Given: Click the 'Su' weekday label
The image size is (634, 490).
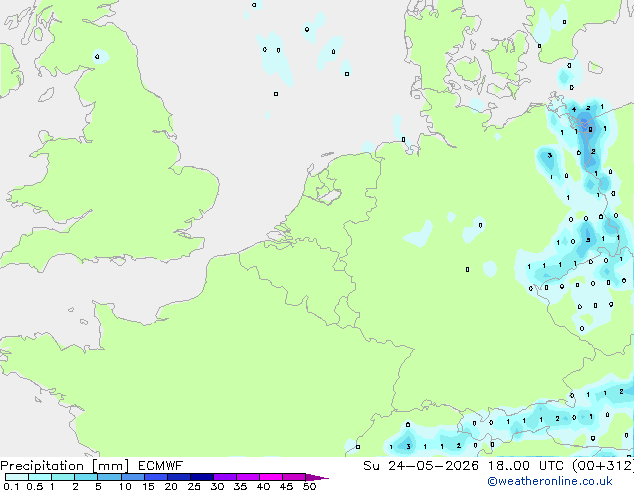Looking at the screenshot, I should 371,466.
